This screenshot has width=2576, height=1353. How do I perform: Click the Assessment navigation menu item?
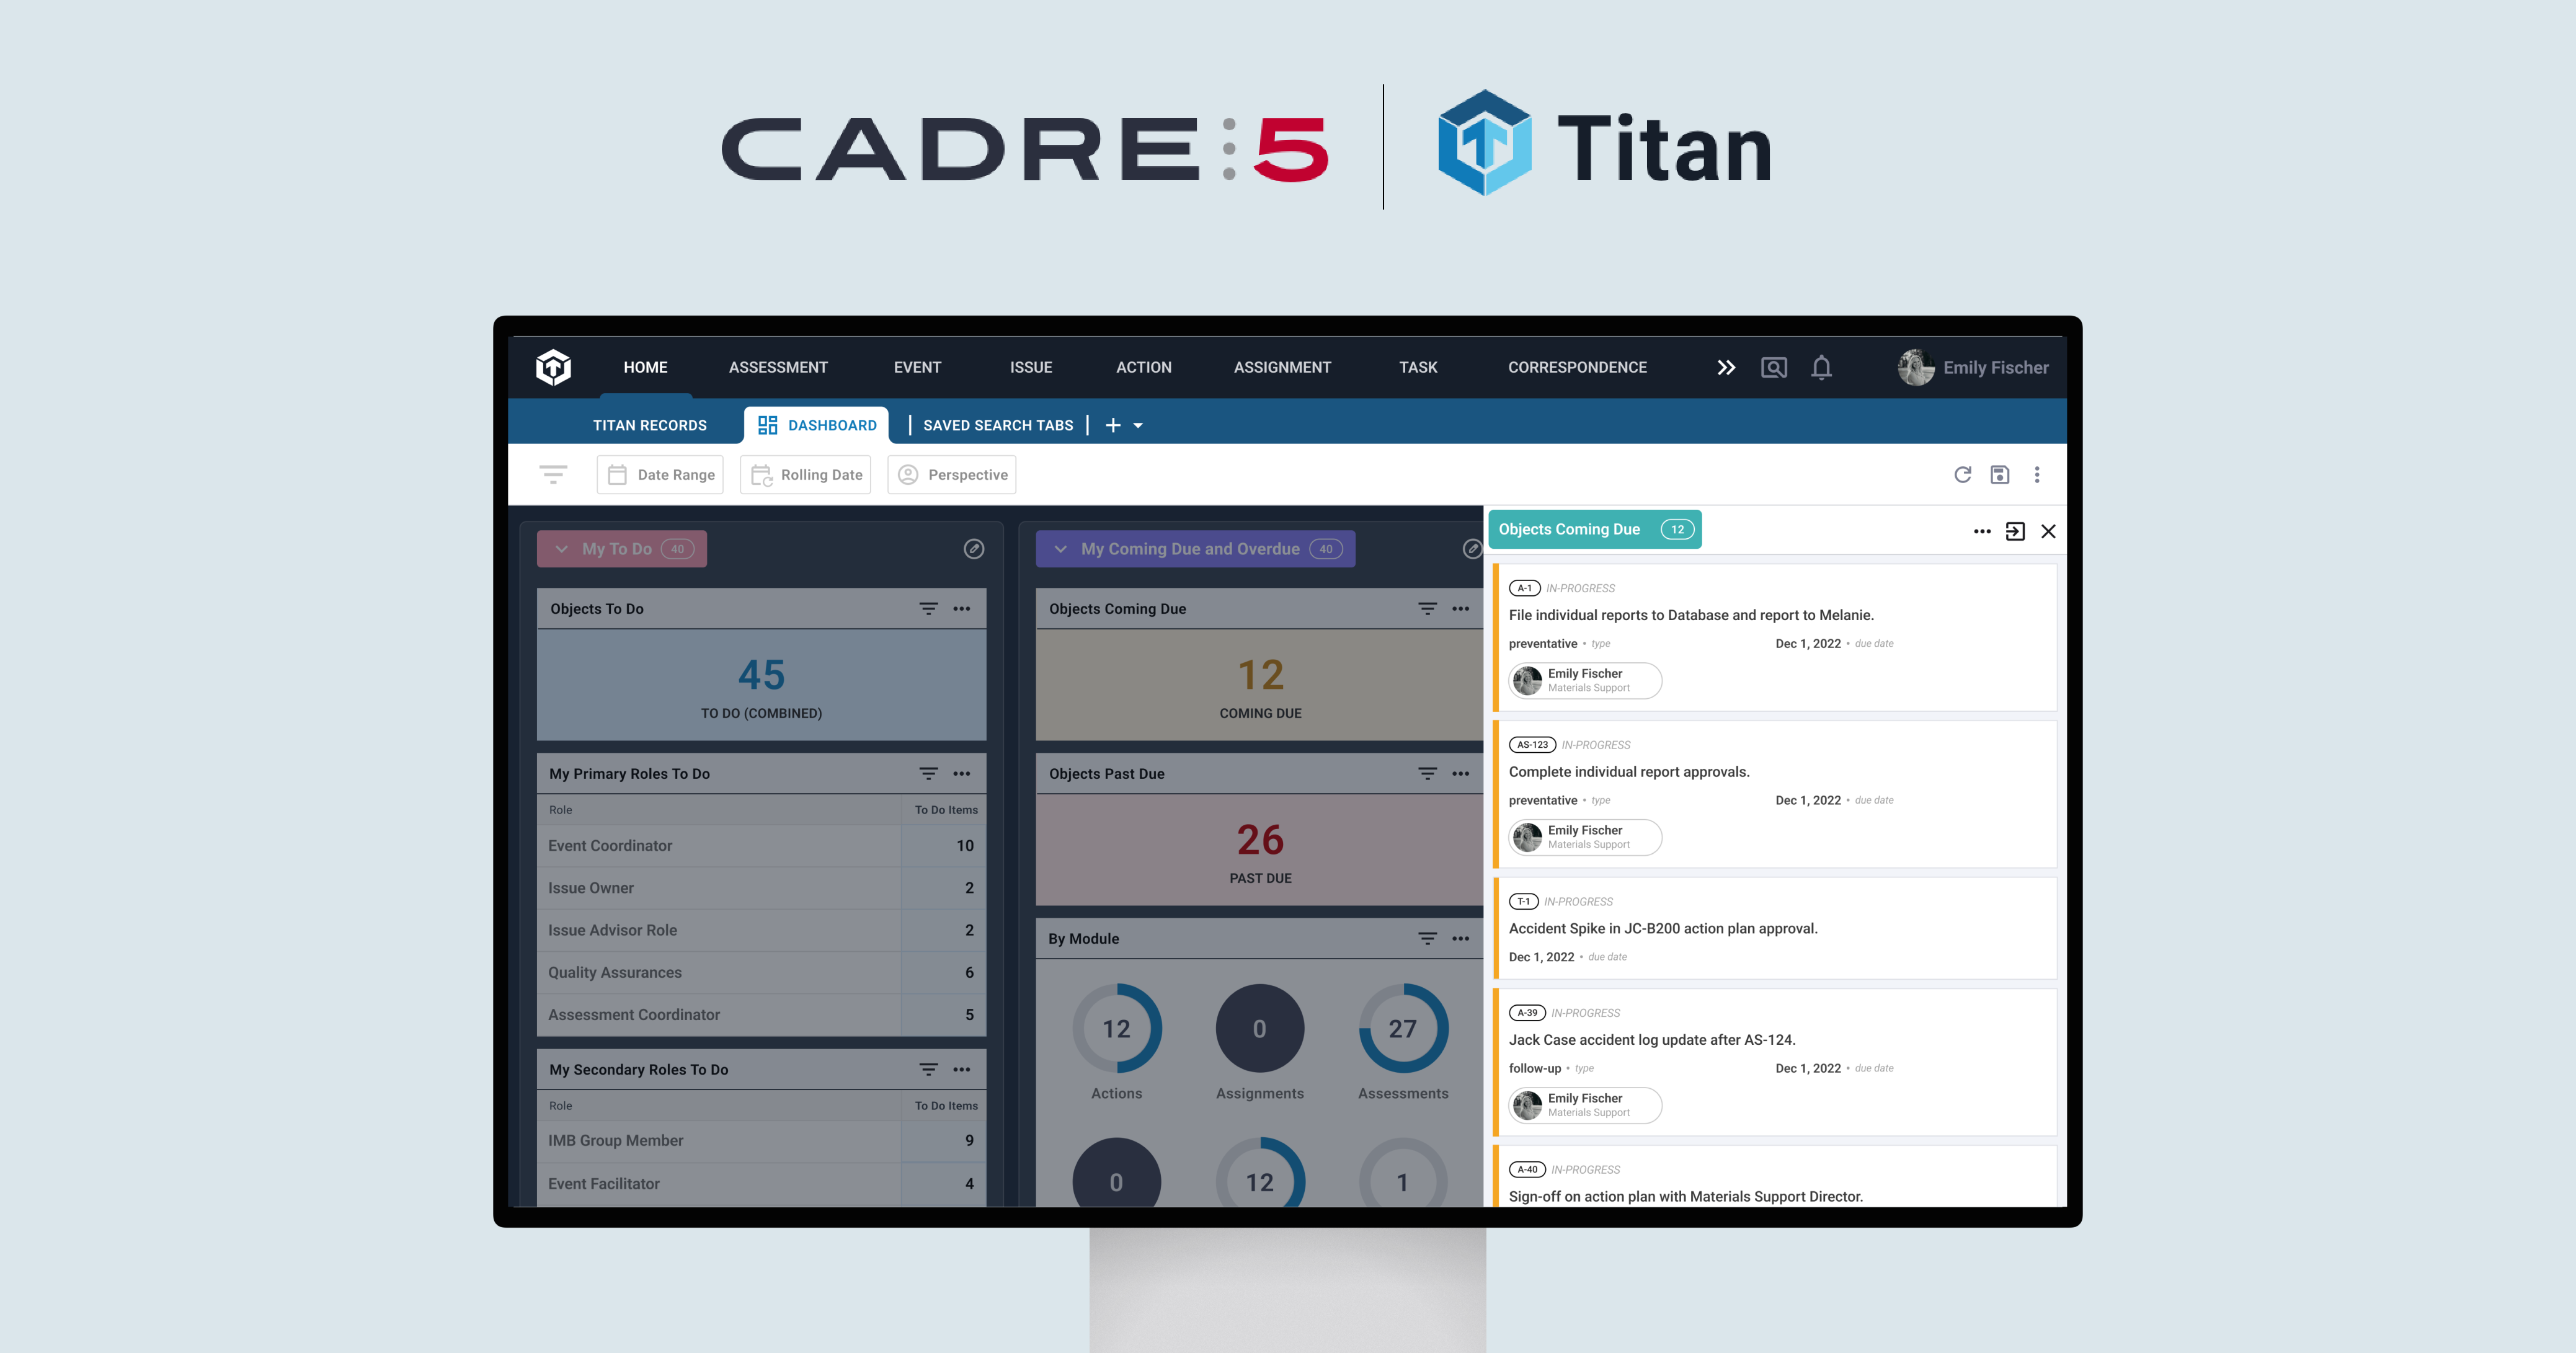(777, 366)
